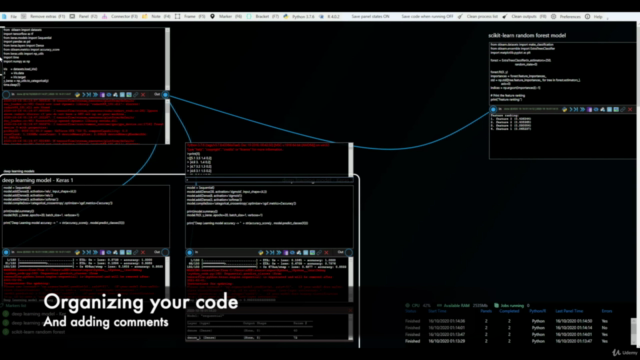Run the datasets import panel with single arrow
Viewport: 640px width, 360px height.
tap(84, 95)
